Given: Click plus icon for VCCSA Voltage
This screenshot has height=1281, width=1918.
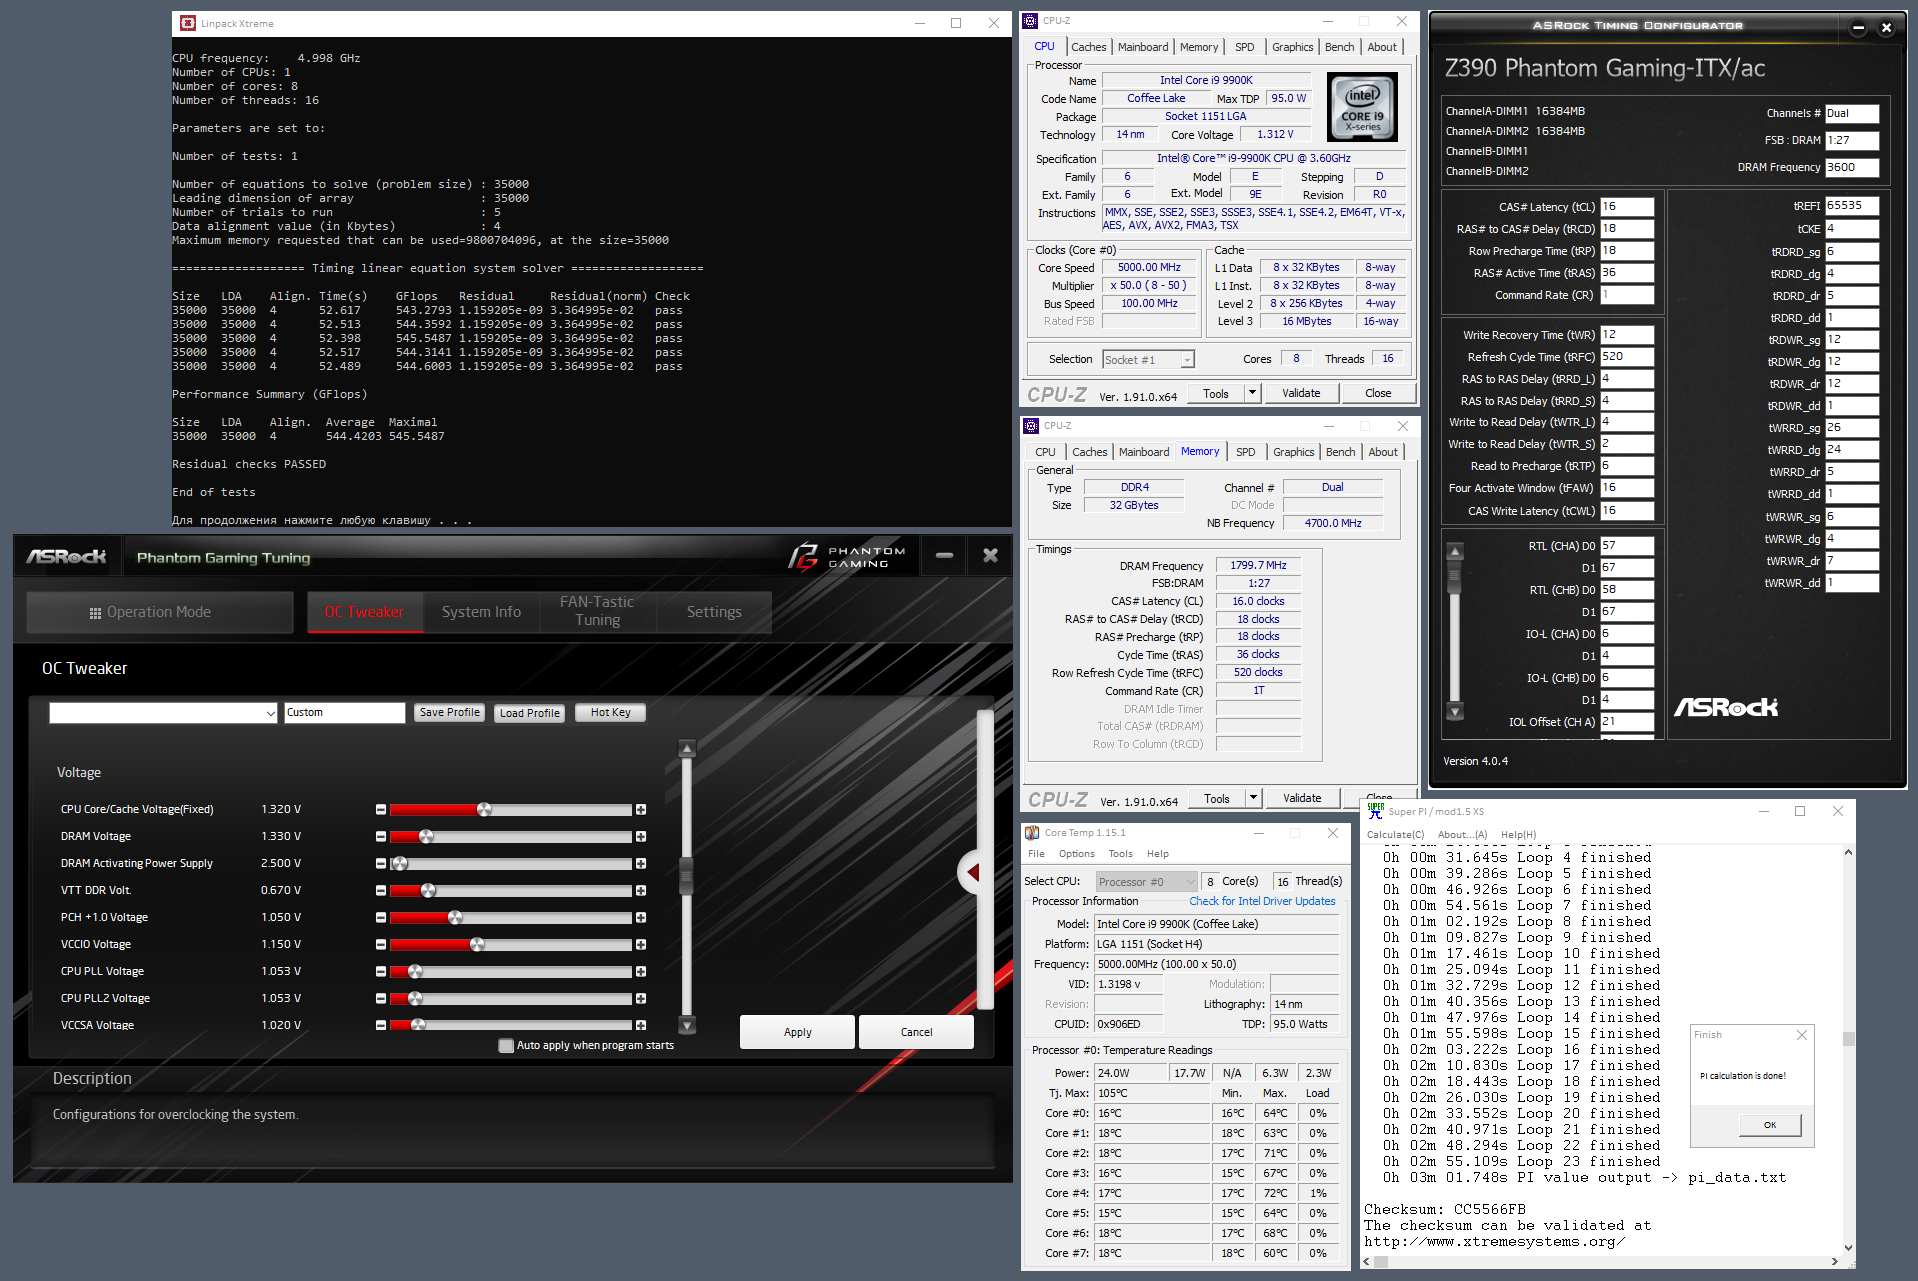Looking at the screenshot, I should pyautogui.click(x=641, y=1025).
